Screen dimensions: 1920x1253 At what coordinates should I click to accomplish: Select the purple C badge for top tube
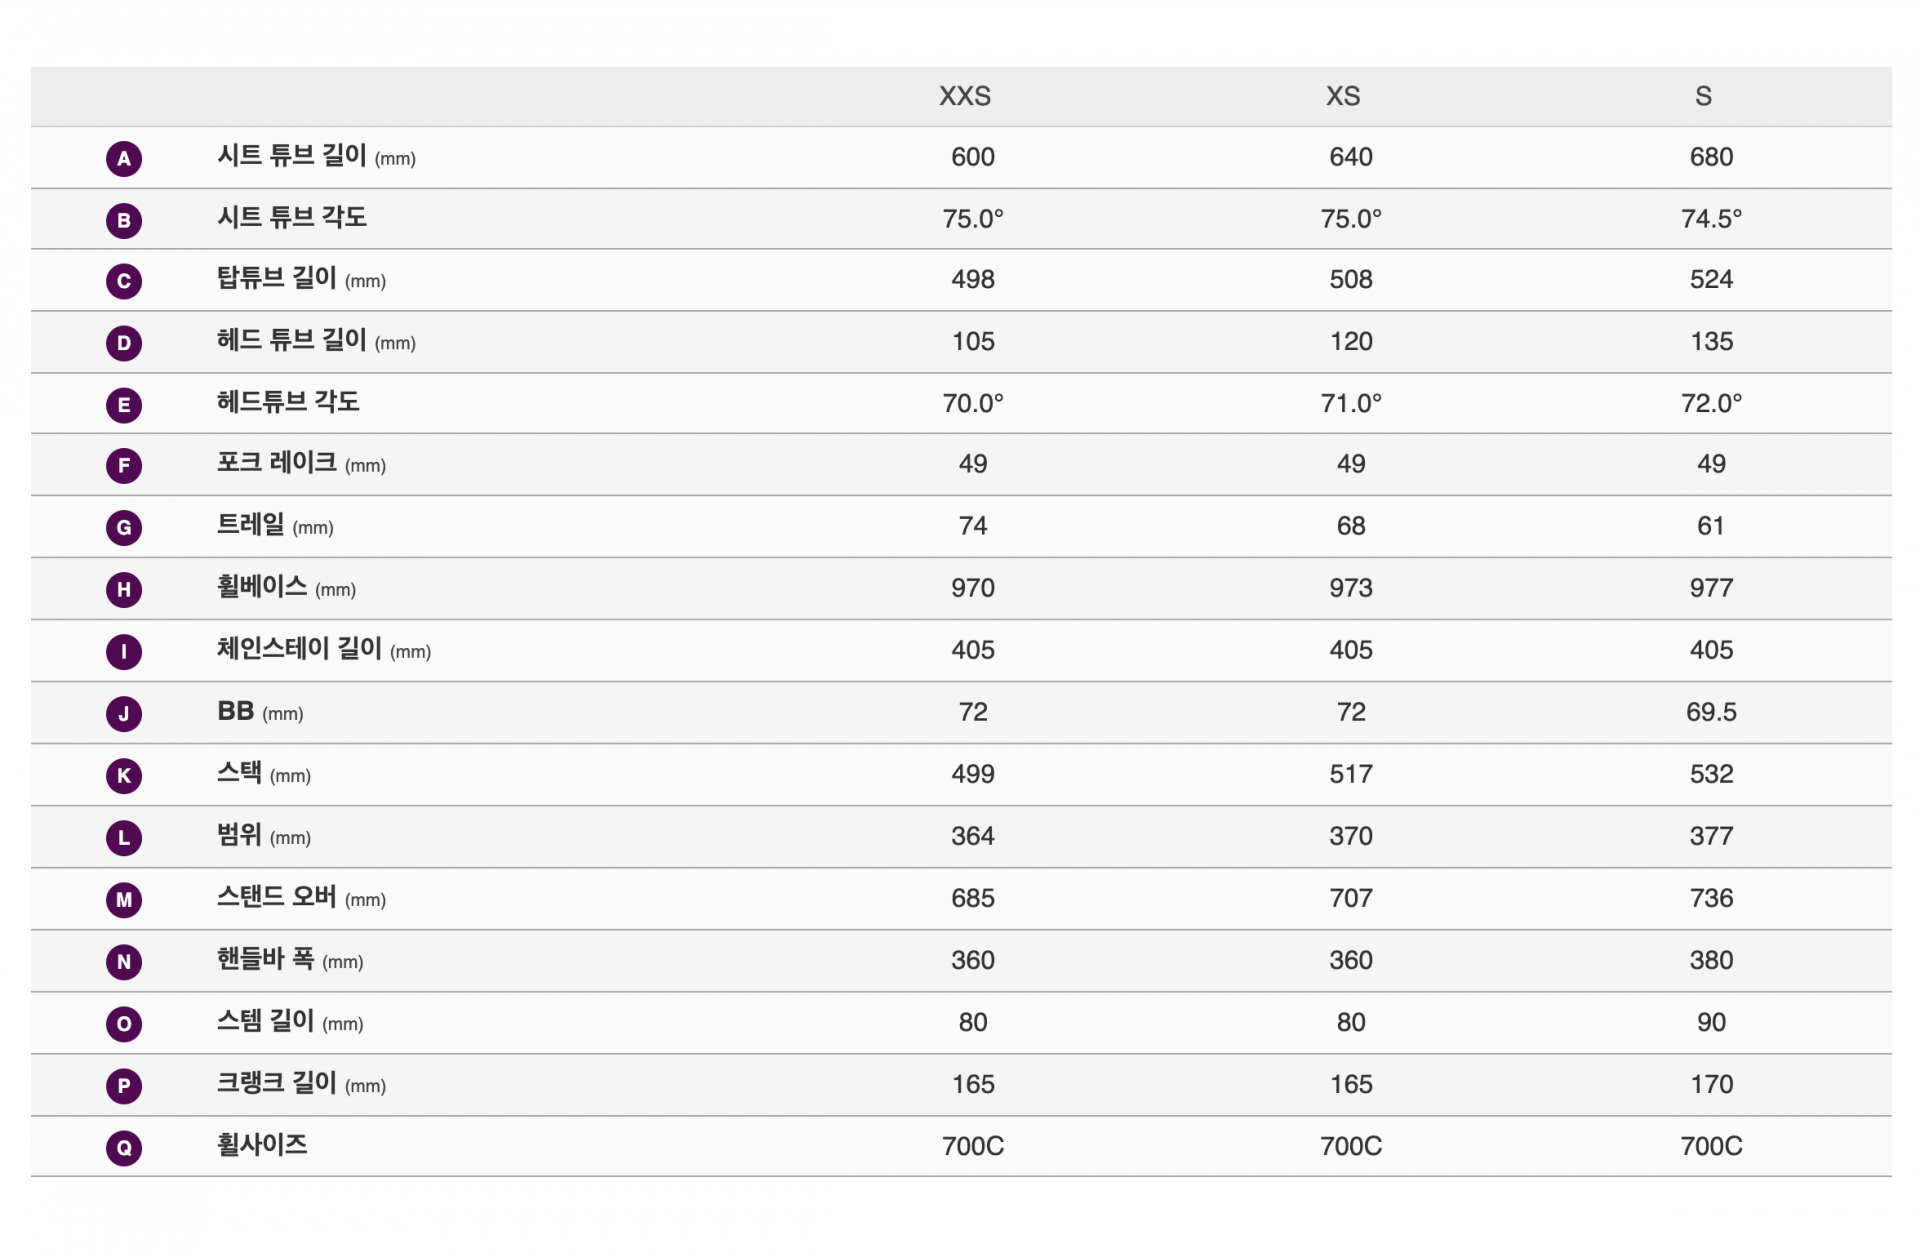(124, 281)
